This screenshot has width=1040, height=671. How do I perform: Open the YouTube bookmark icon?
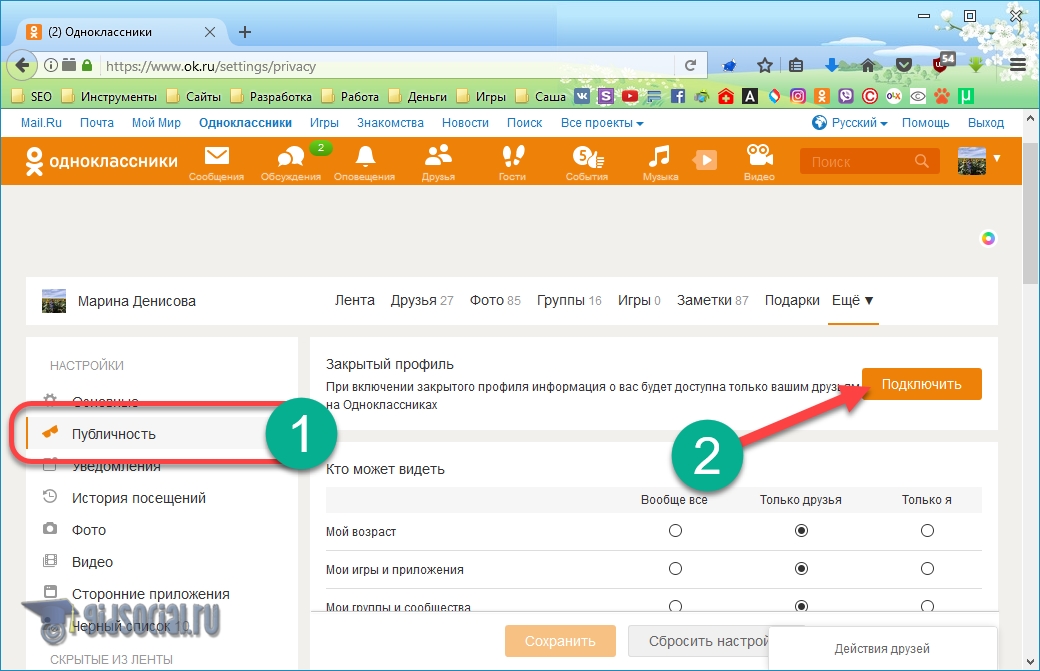point(630,96)
